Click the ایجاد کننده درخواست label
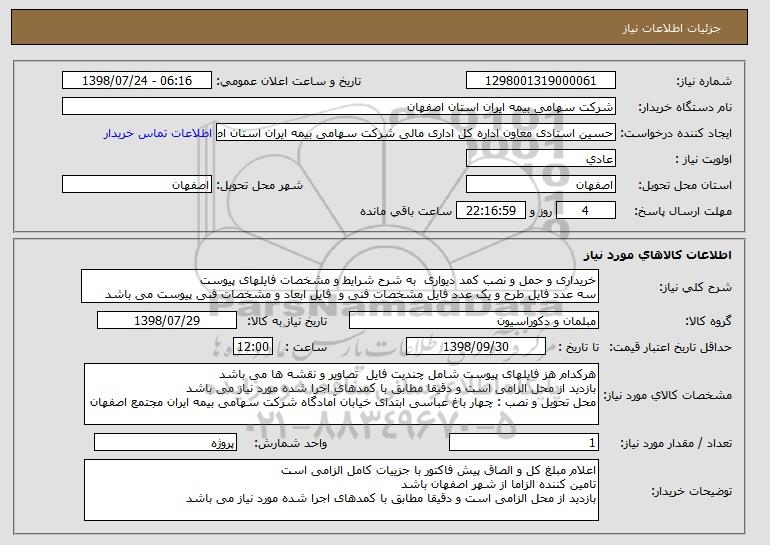Screen dimensions: 770x545 (676, 133)
